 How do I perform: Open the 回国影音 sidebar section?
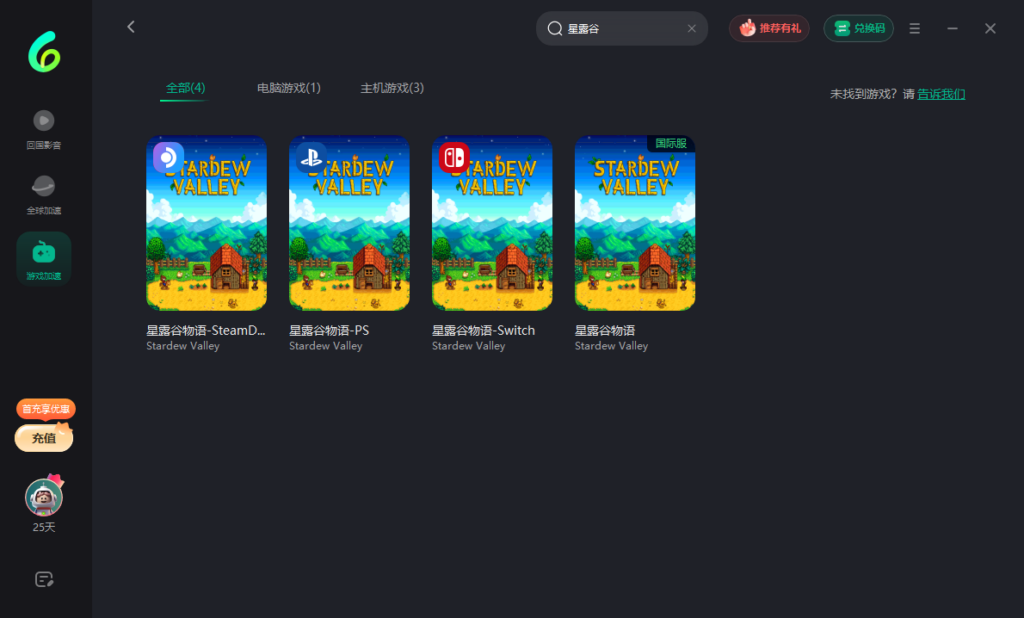click(44, 128)
